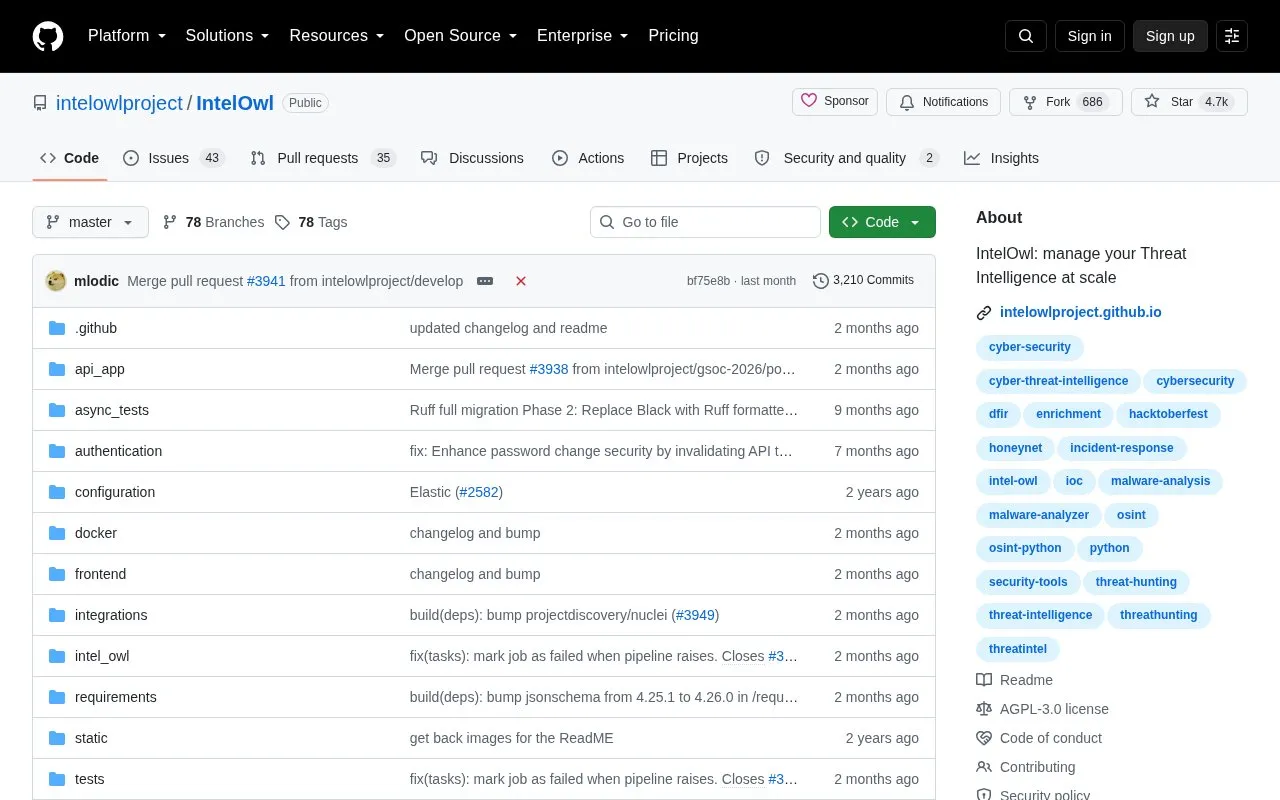Open the .github folder icon

click(x=57, y=328)
